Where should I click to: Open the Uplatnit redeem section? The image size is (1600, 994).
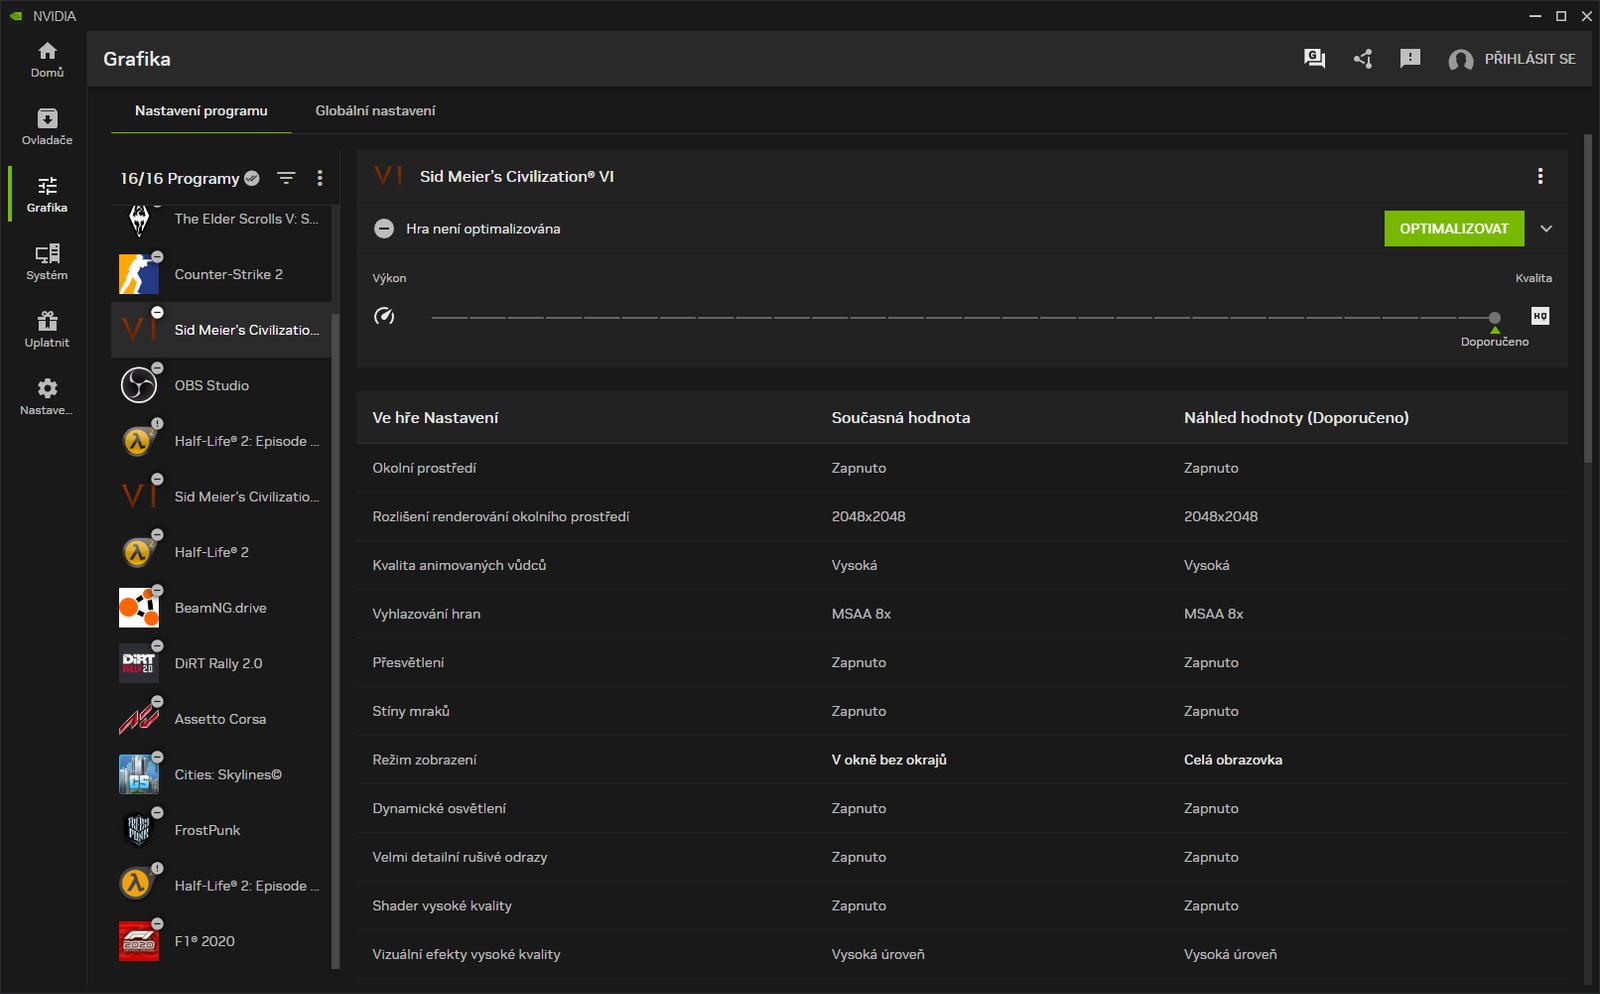tap(47, 329)
